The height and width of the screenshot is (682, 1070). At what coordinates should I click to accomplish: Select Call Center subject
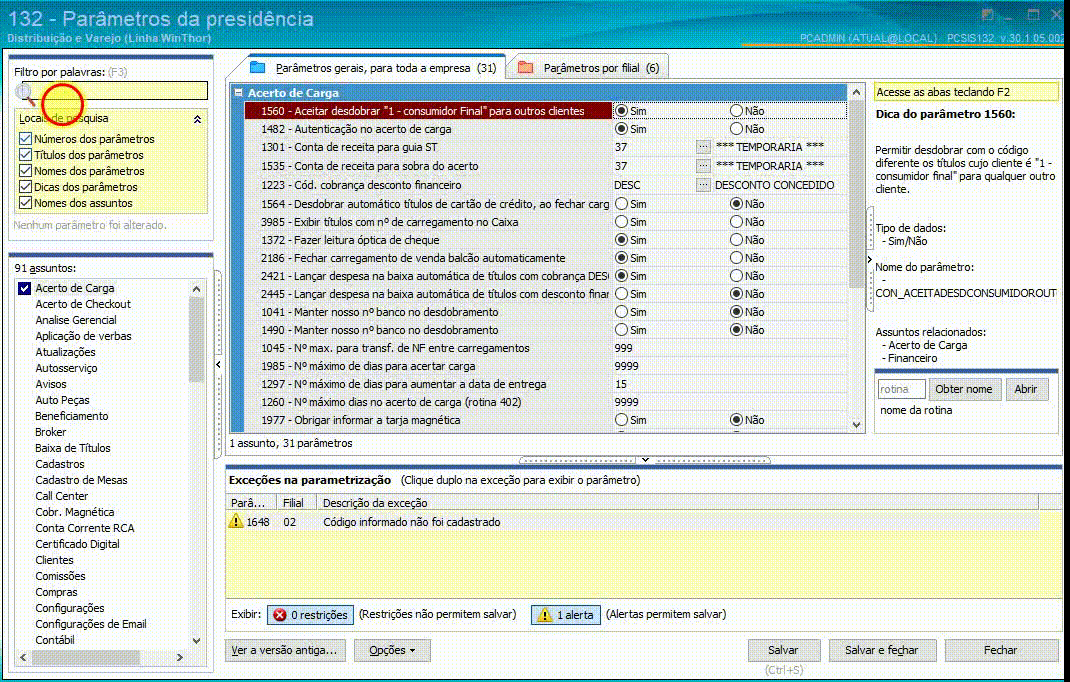(61, 496)
